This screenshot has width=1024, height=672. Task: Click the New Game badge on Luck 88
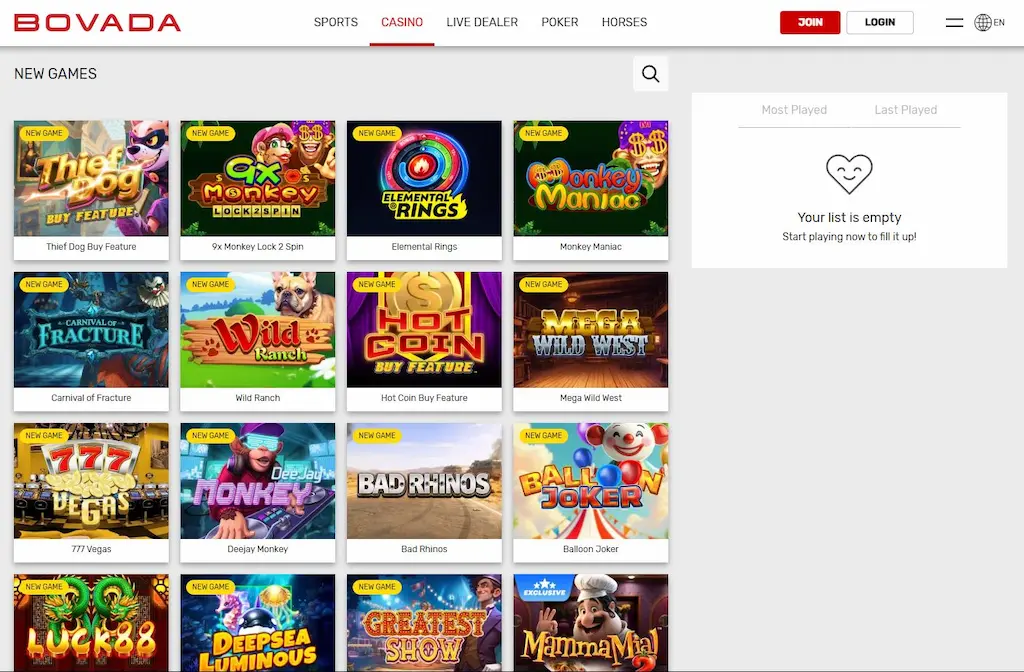click(44, 587)
